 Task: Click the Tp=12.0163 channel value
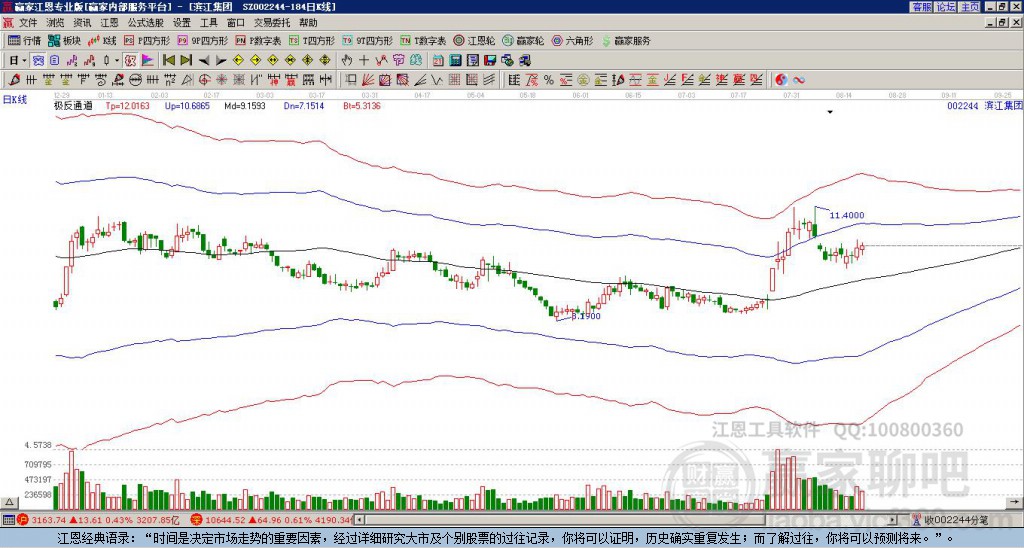point(128,105)
